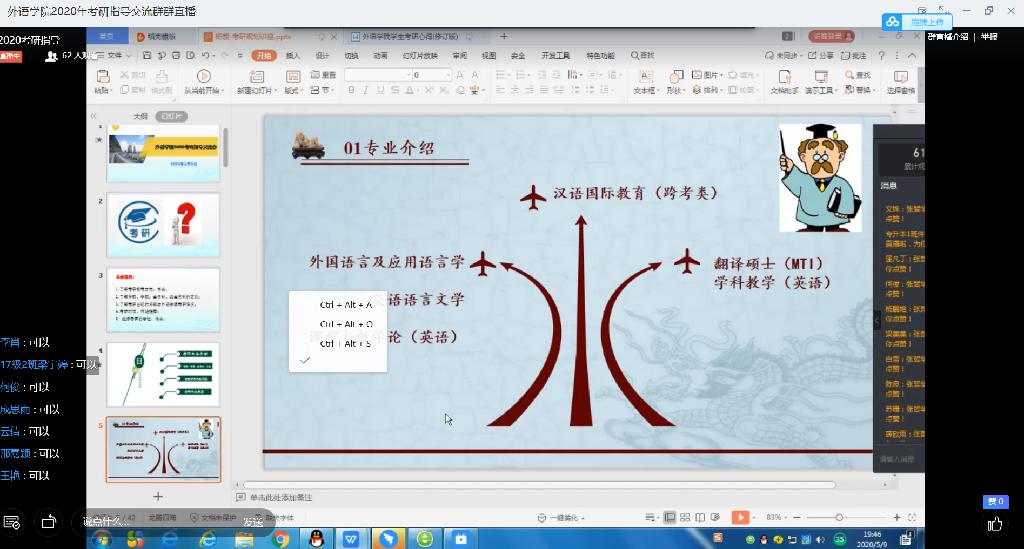The height and width of the screenshot is (549, 1024).
Task: Click the New Slide icon
Action: (254, 77)
